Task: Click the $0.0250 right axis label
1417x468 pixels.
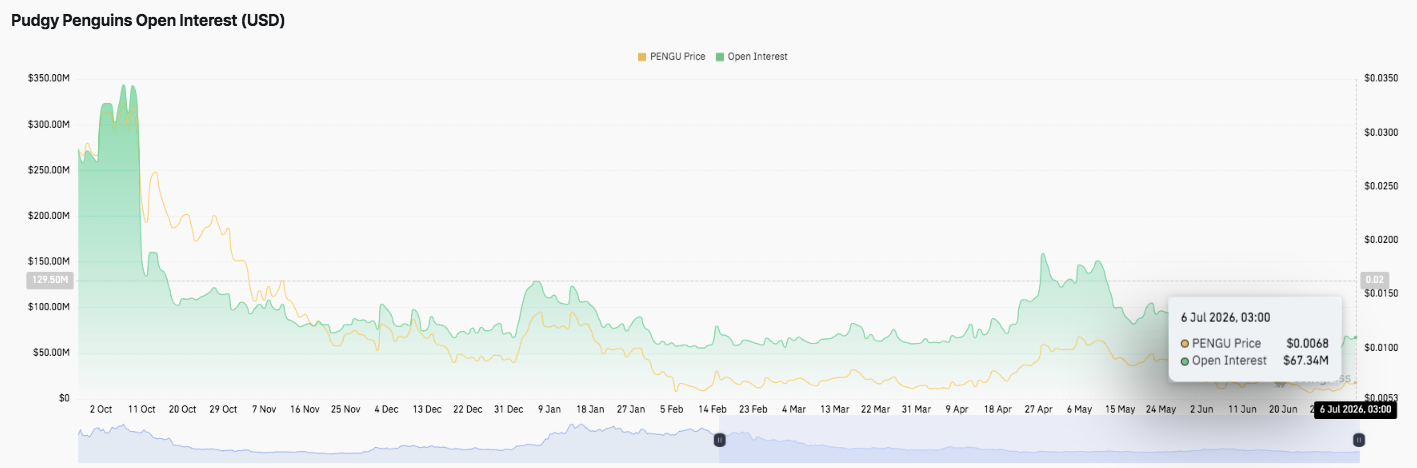Action: coord(1379,186)
